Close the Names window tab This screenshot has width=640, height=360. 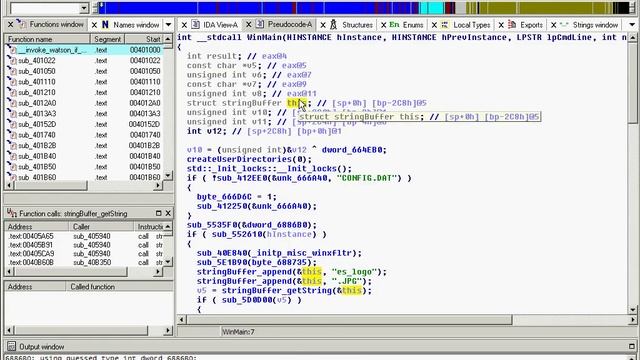coord(94,25)
